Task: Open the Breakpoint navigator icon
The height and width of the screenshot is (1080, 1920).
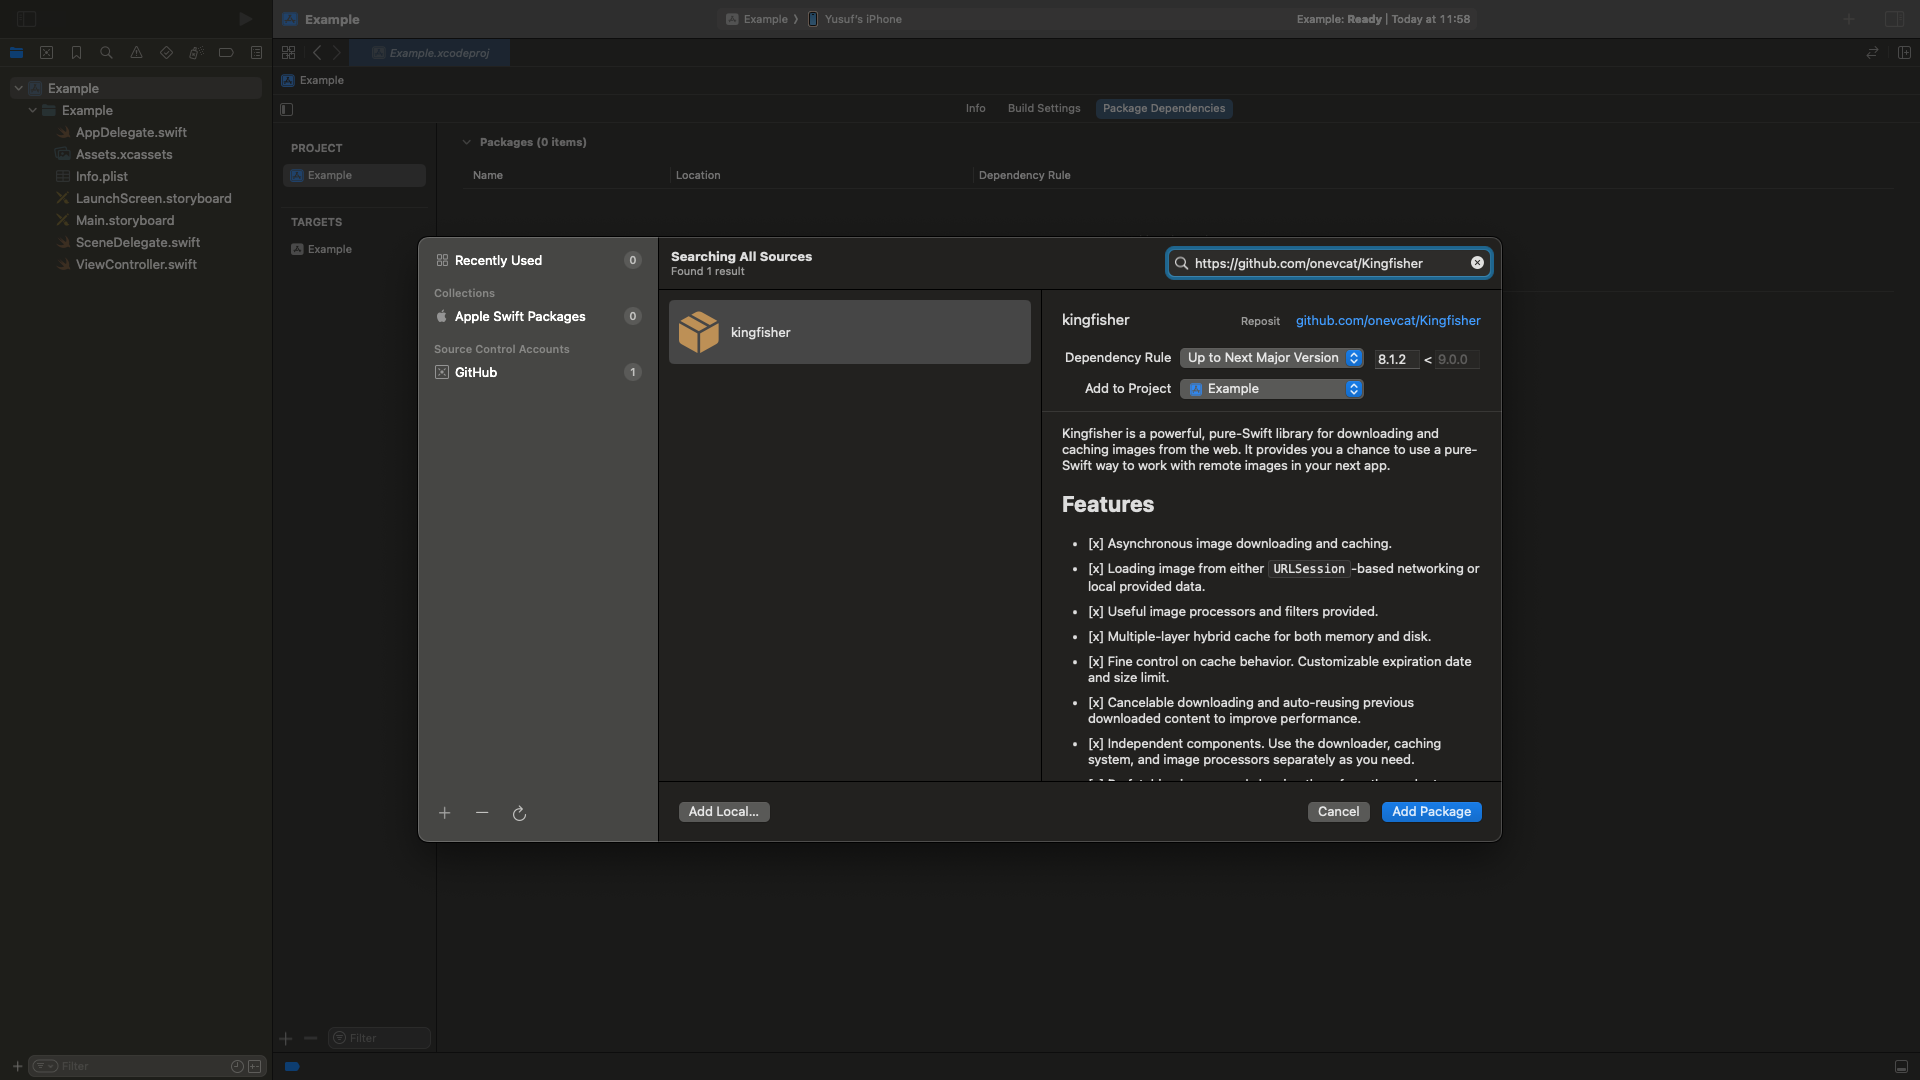Action: tap(226, 53)
